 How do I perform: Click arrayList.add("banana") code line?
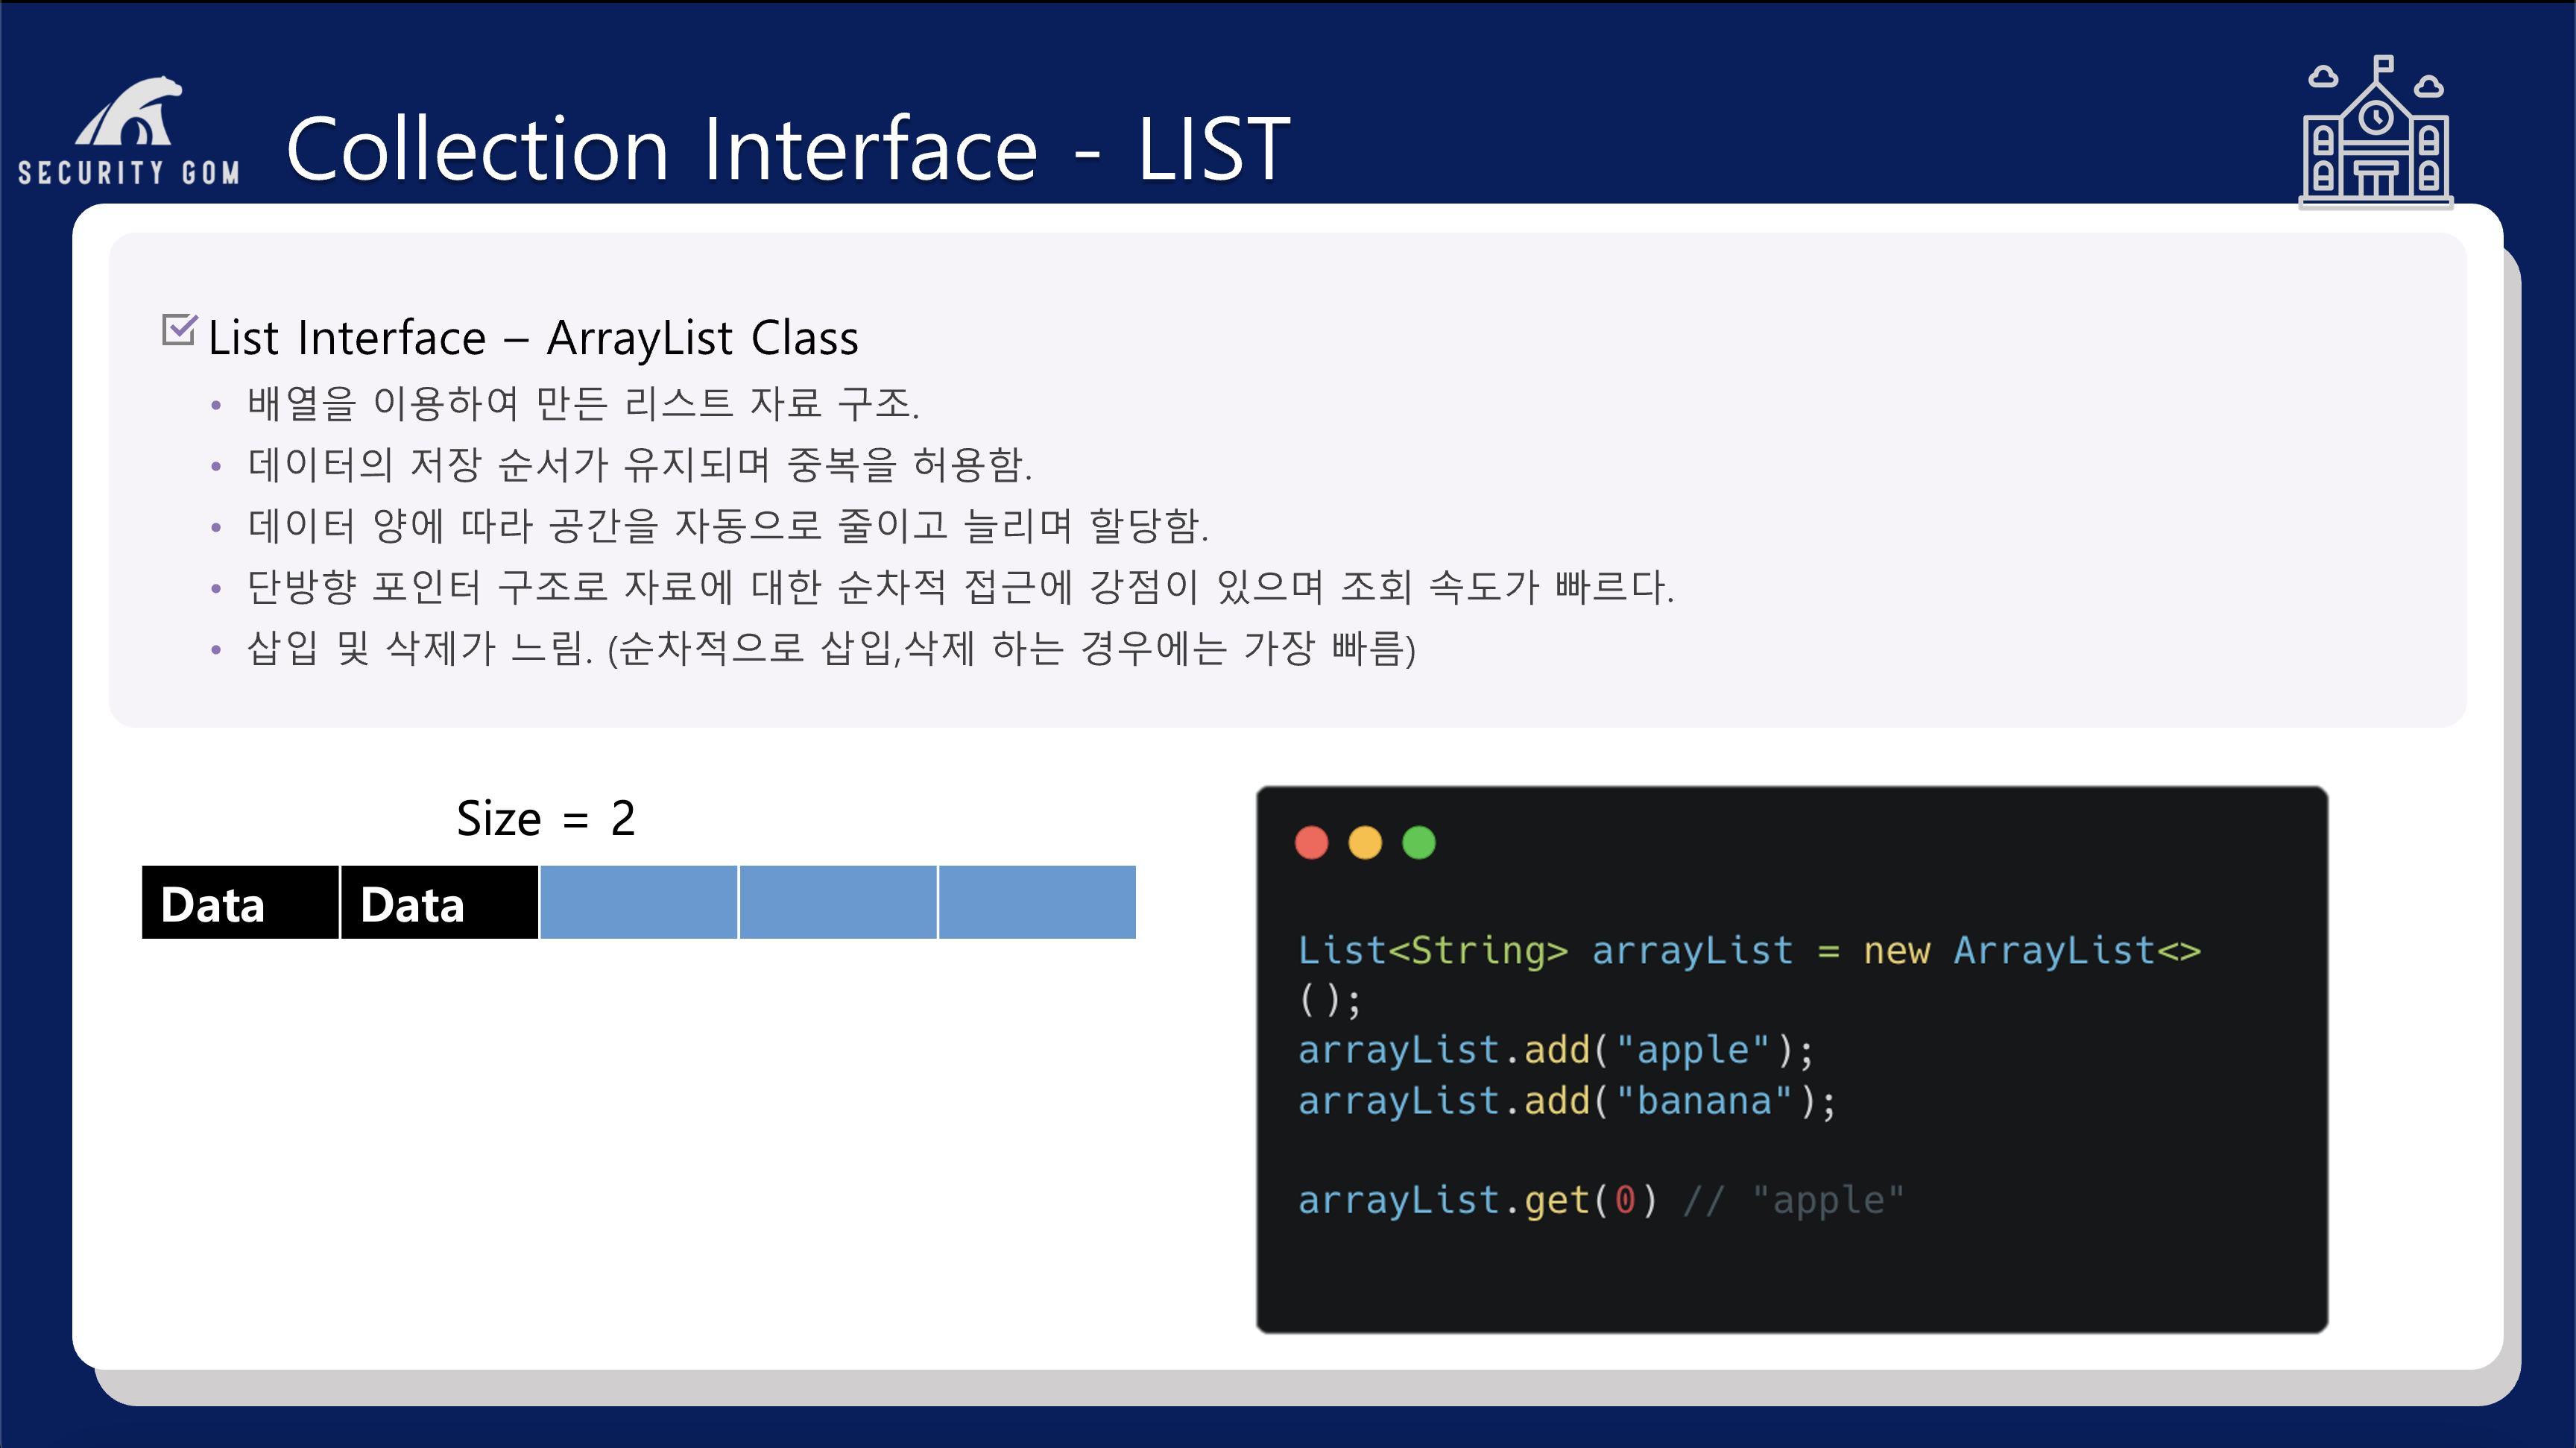click(1566, 1101)
